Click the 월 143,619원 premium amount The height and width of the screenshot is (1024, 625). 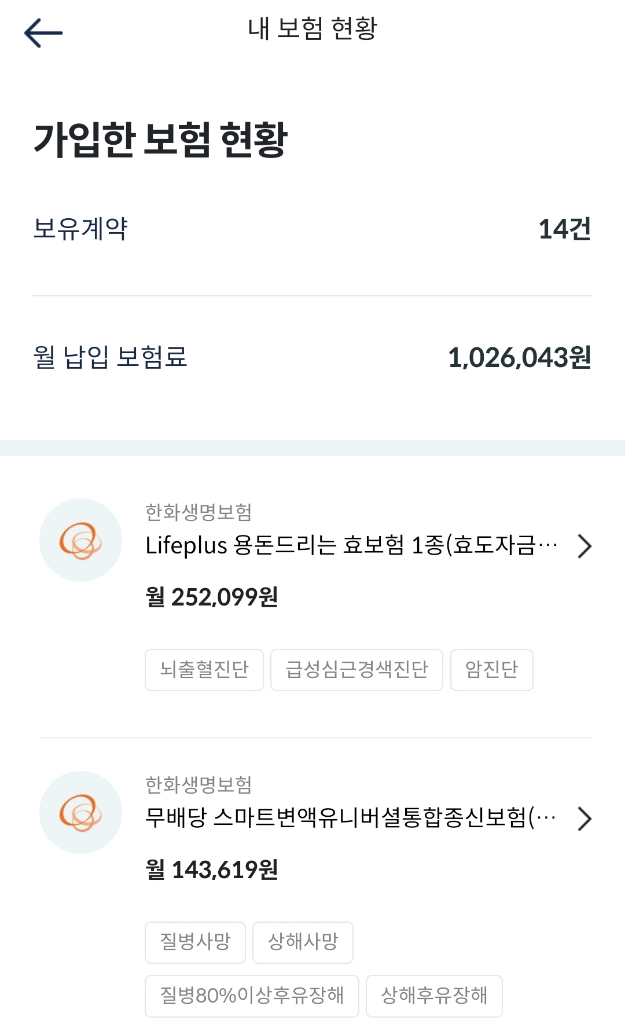212,870
